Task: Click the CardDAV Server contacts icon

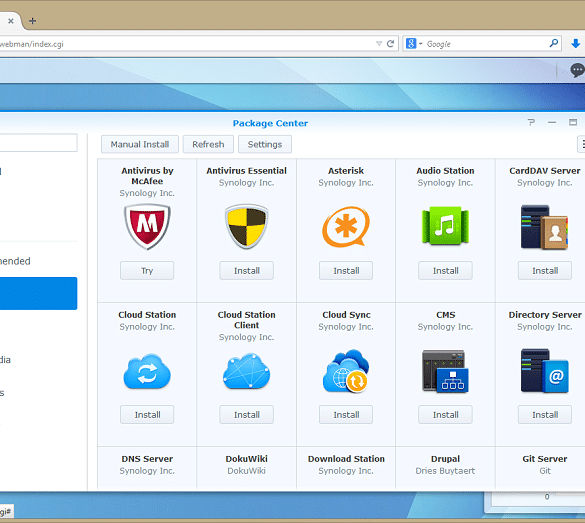Action: [x=544, y=227]
